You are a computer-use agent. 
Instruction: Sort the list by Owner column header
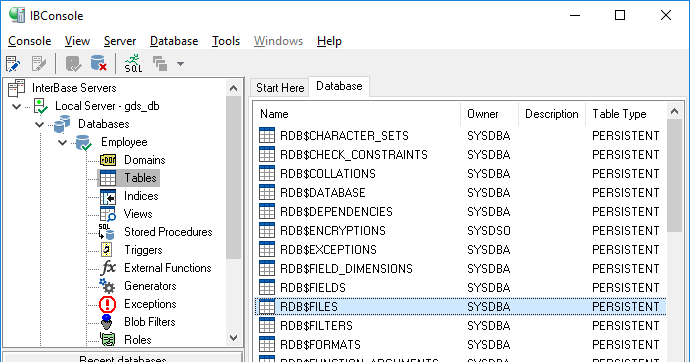pyautogui.click(x=489, y=114)
